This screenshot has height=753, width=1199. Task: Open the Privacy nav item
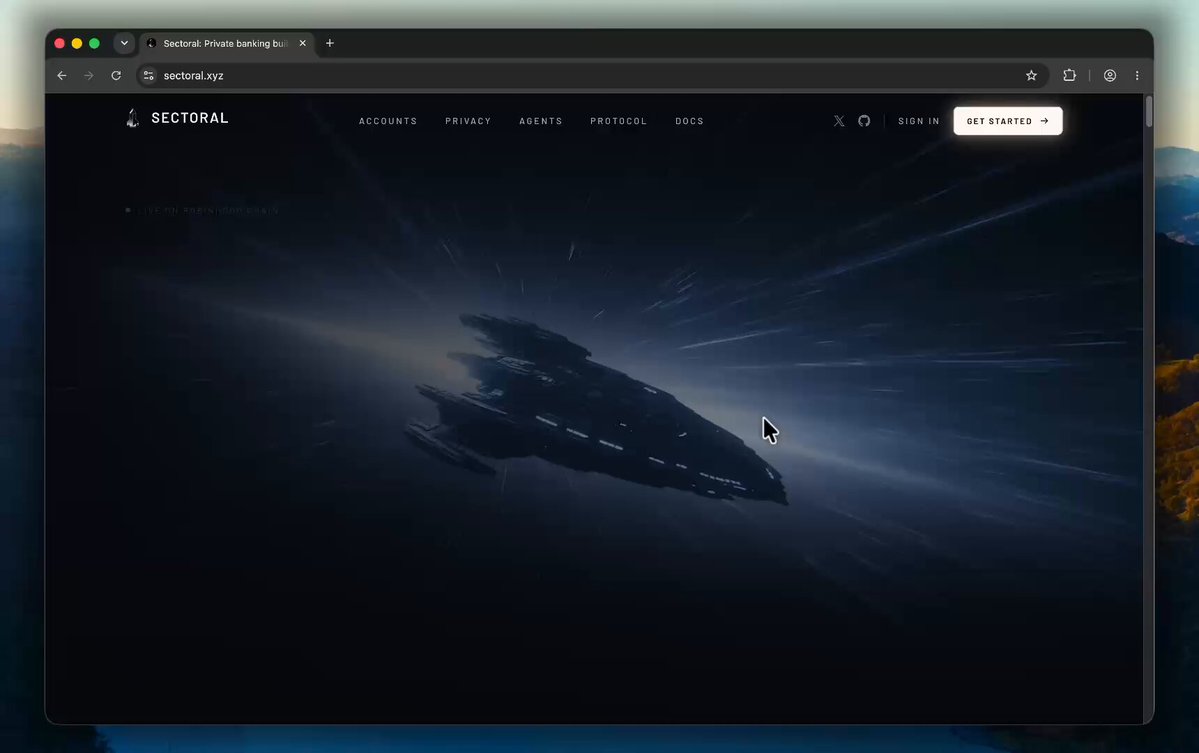click(468, 121)
